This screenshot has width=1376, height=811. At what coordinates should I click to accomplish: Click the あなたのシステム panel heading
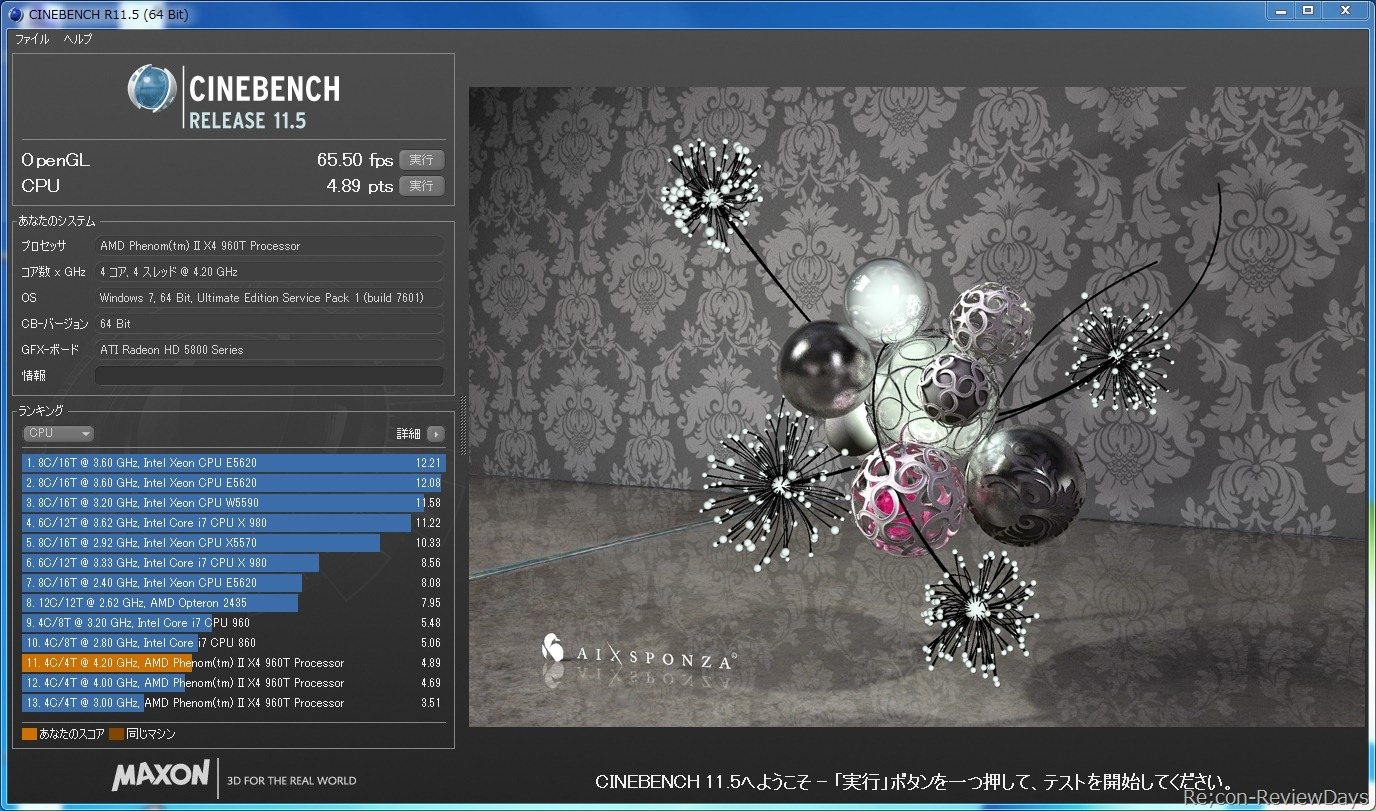coord(57,221)
